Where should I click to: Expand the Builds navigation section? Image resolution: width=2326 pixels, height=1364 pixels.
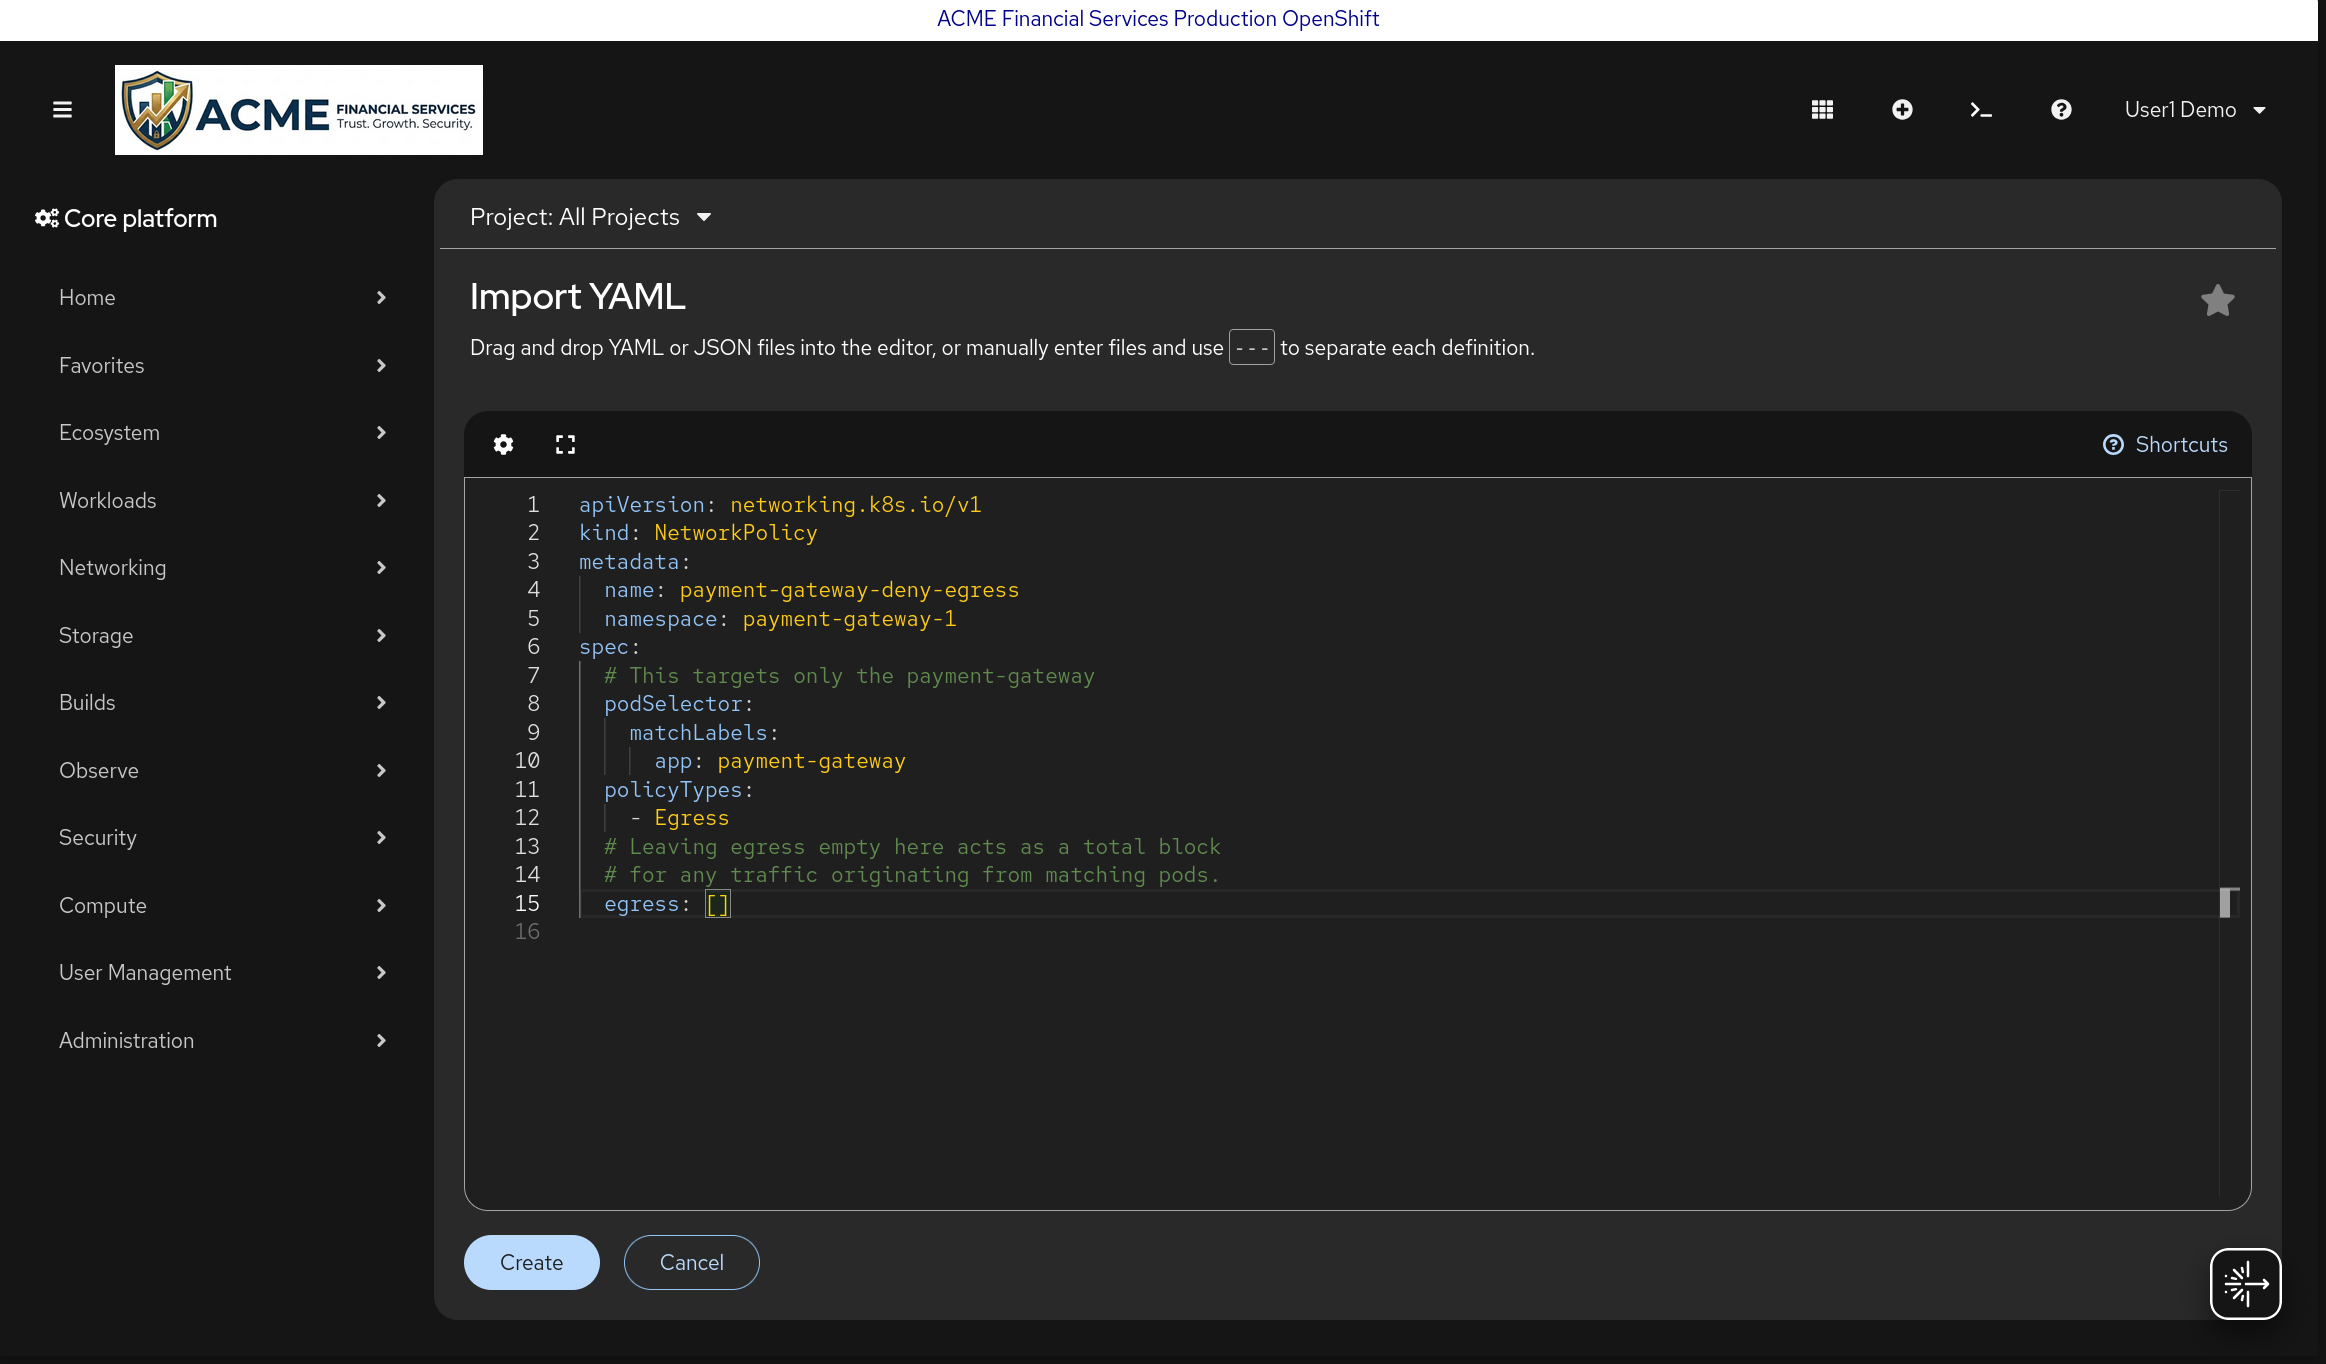[x=222, y=703]
